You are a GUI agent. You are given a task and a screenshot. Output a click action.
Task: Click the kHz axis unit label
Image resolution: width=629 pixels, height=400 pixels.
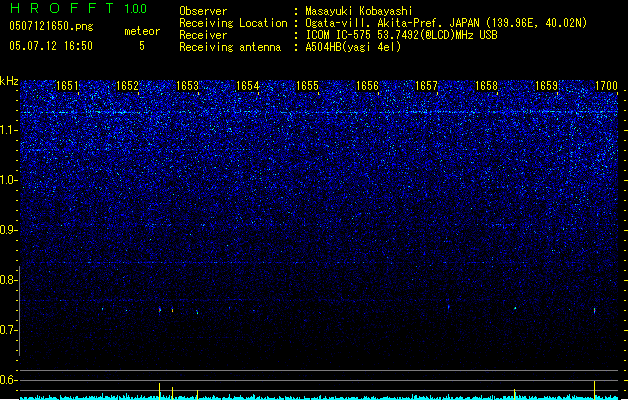(x=9, y=81)
